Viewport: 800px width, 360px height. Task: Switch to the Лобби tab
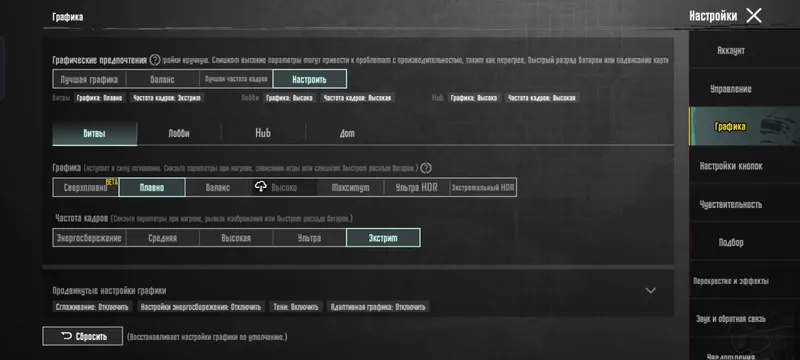tap(179, 134)
